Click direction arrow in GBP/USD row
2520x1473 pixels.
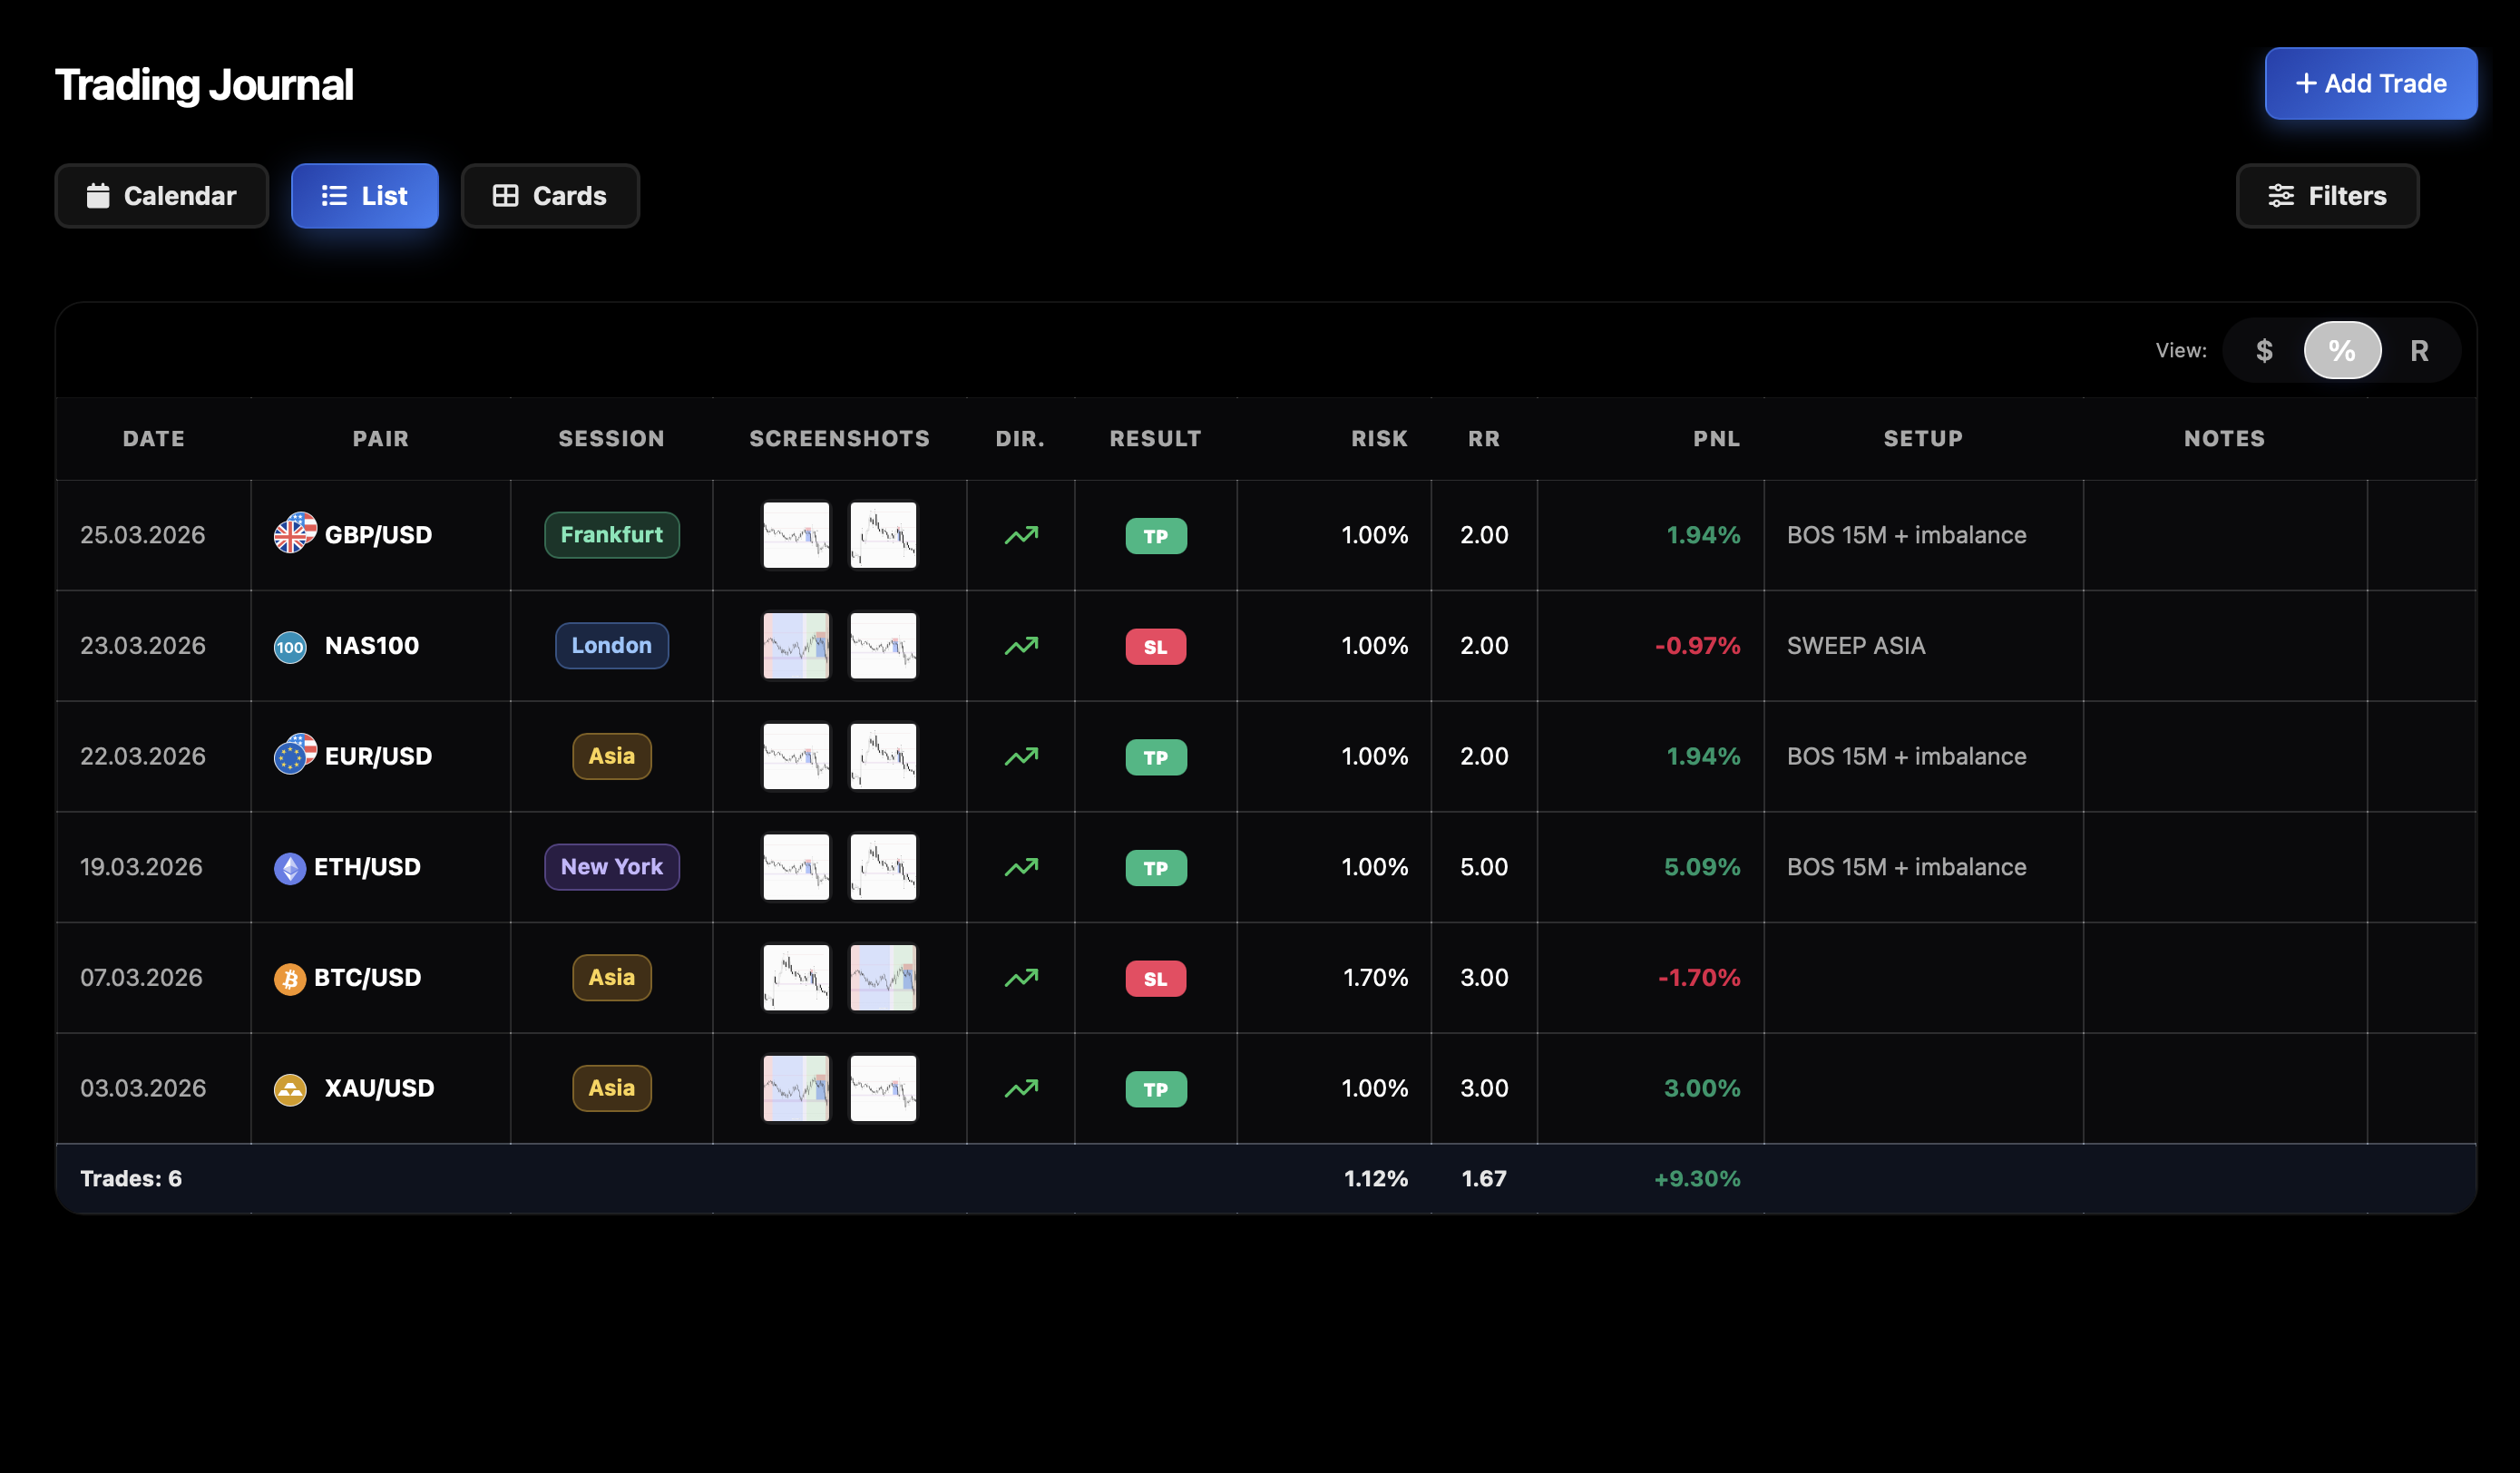click(x=1021, y=535)
